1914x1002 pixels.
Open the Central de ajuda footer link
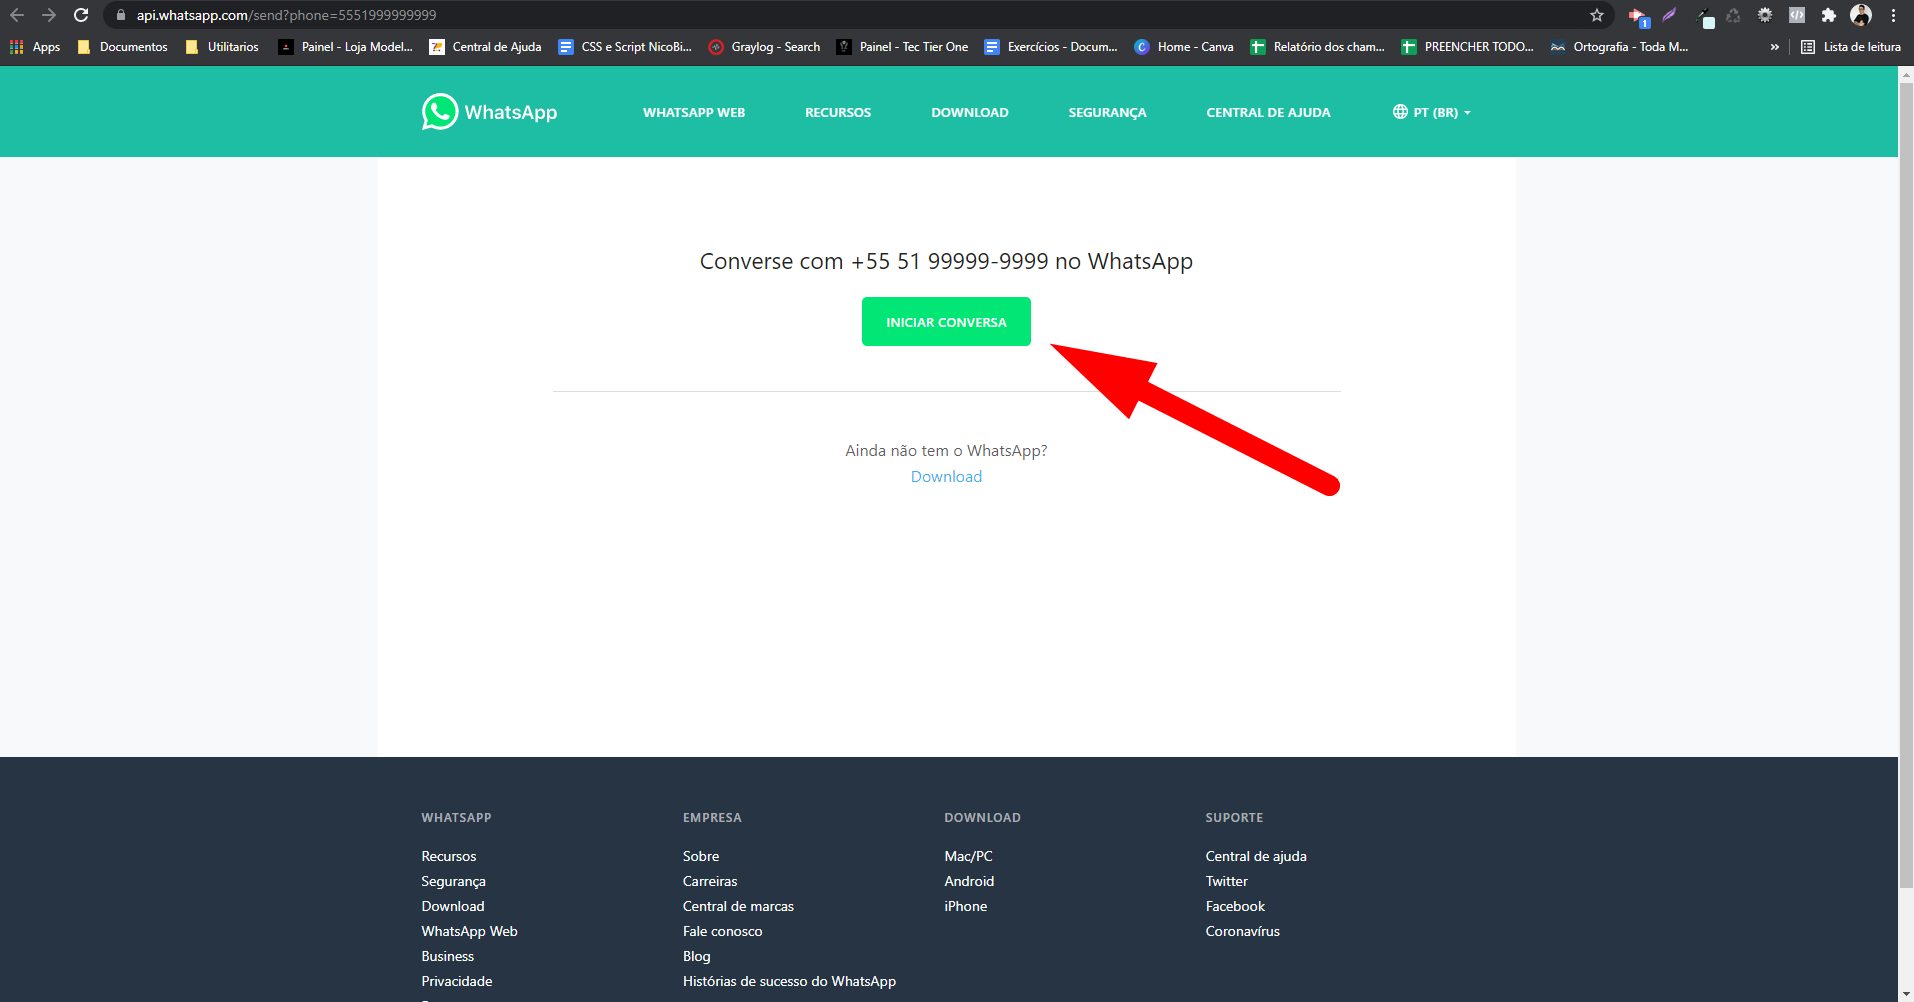1256,856
